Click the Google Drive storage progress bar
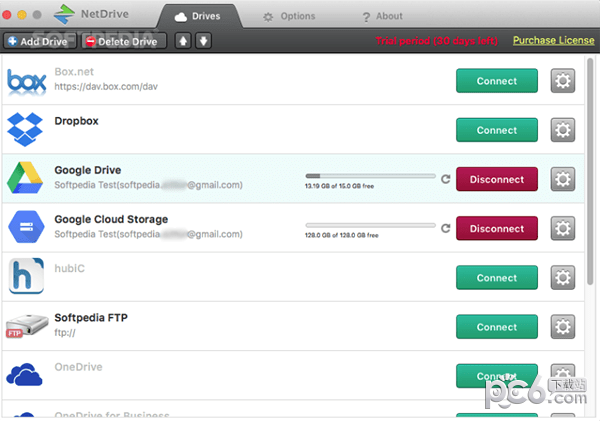600x421 pixels. (x=370, y=176)
